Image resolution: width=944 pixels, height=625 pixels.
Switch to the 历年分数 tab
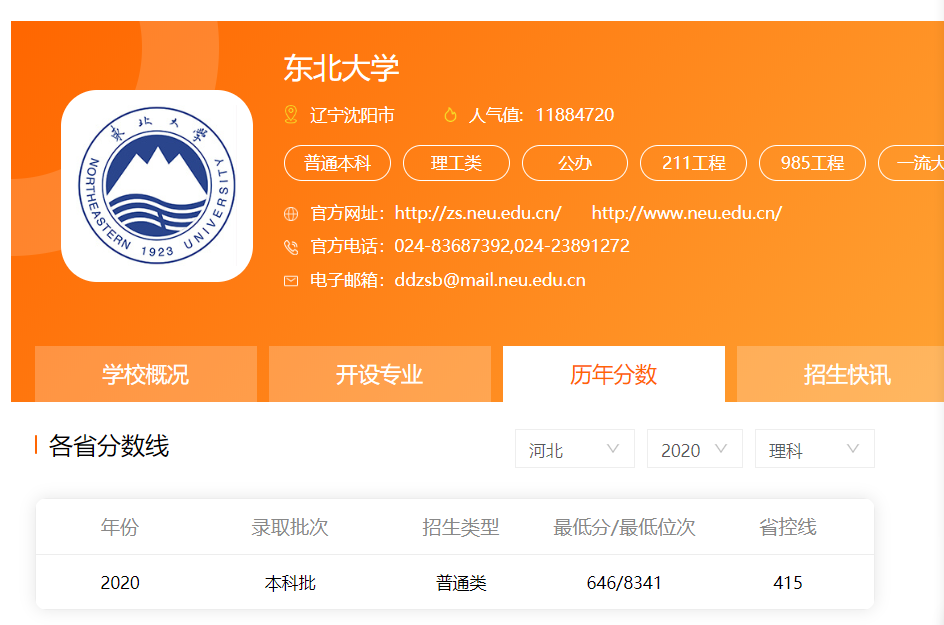613,374
